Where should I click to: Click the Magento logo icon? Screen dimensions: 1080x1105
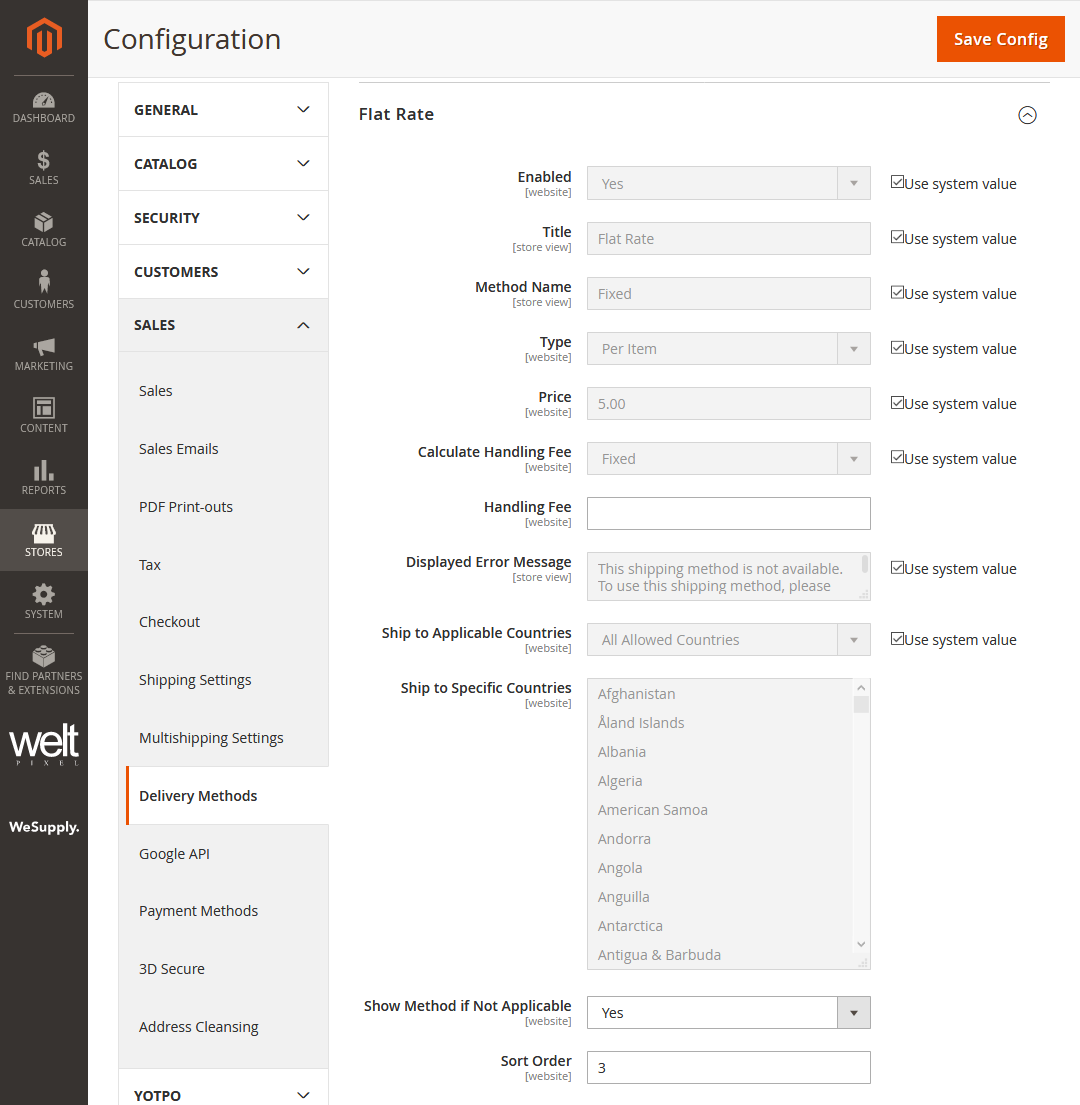(x=44, y=37)
